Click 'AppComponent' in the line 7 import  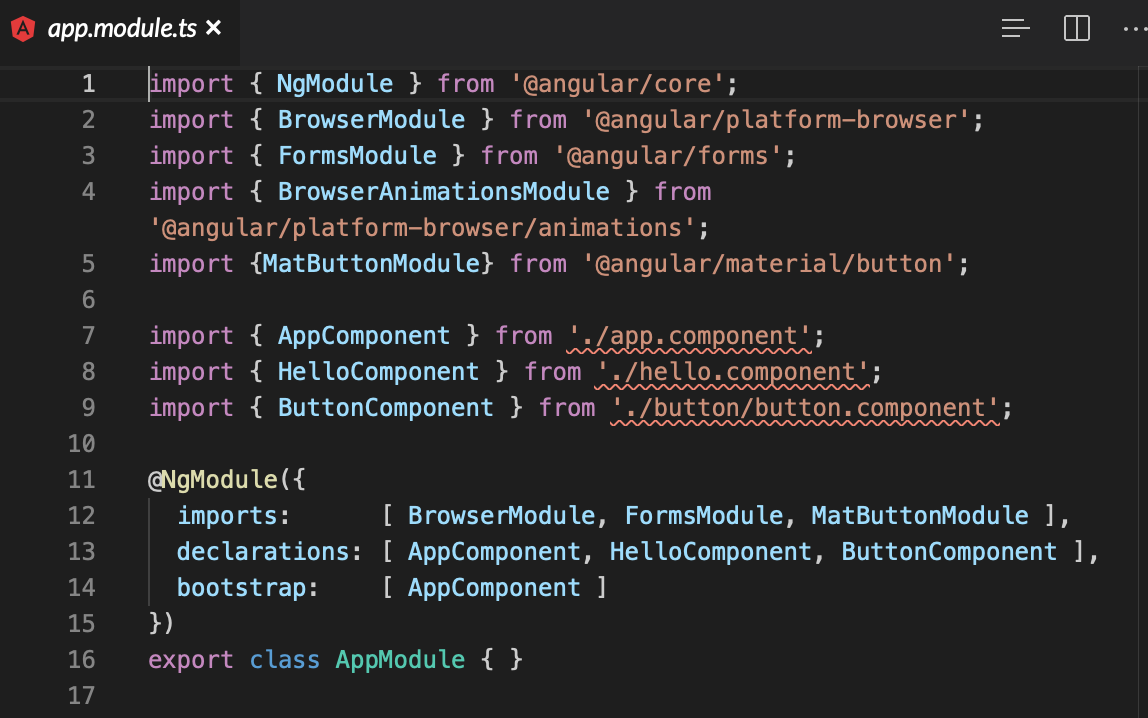click(364, 336)
